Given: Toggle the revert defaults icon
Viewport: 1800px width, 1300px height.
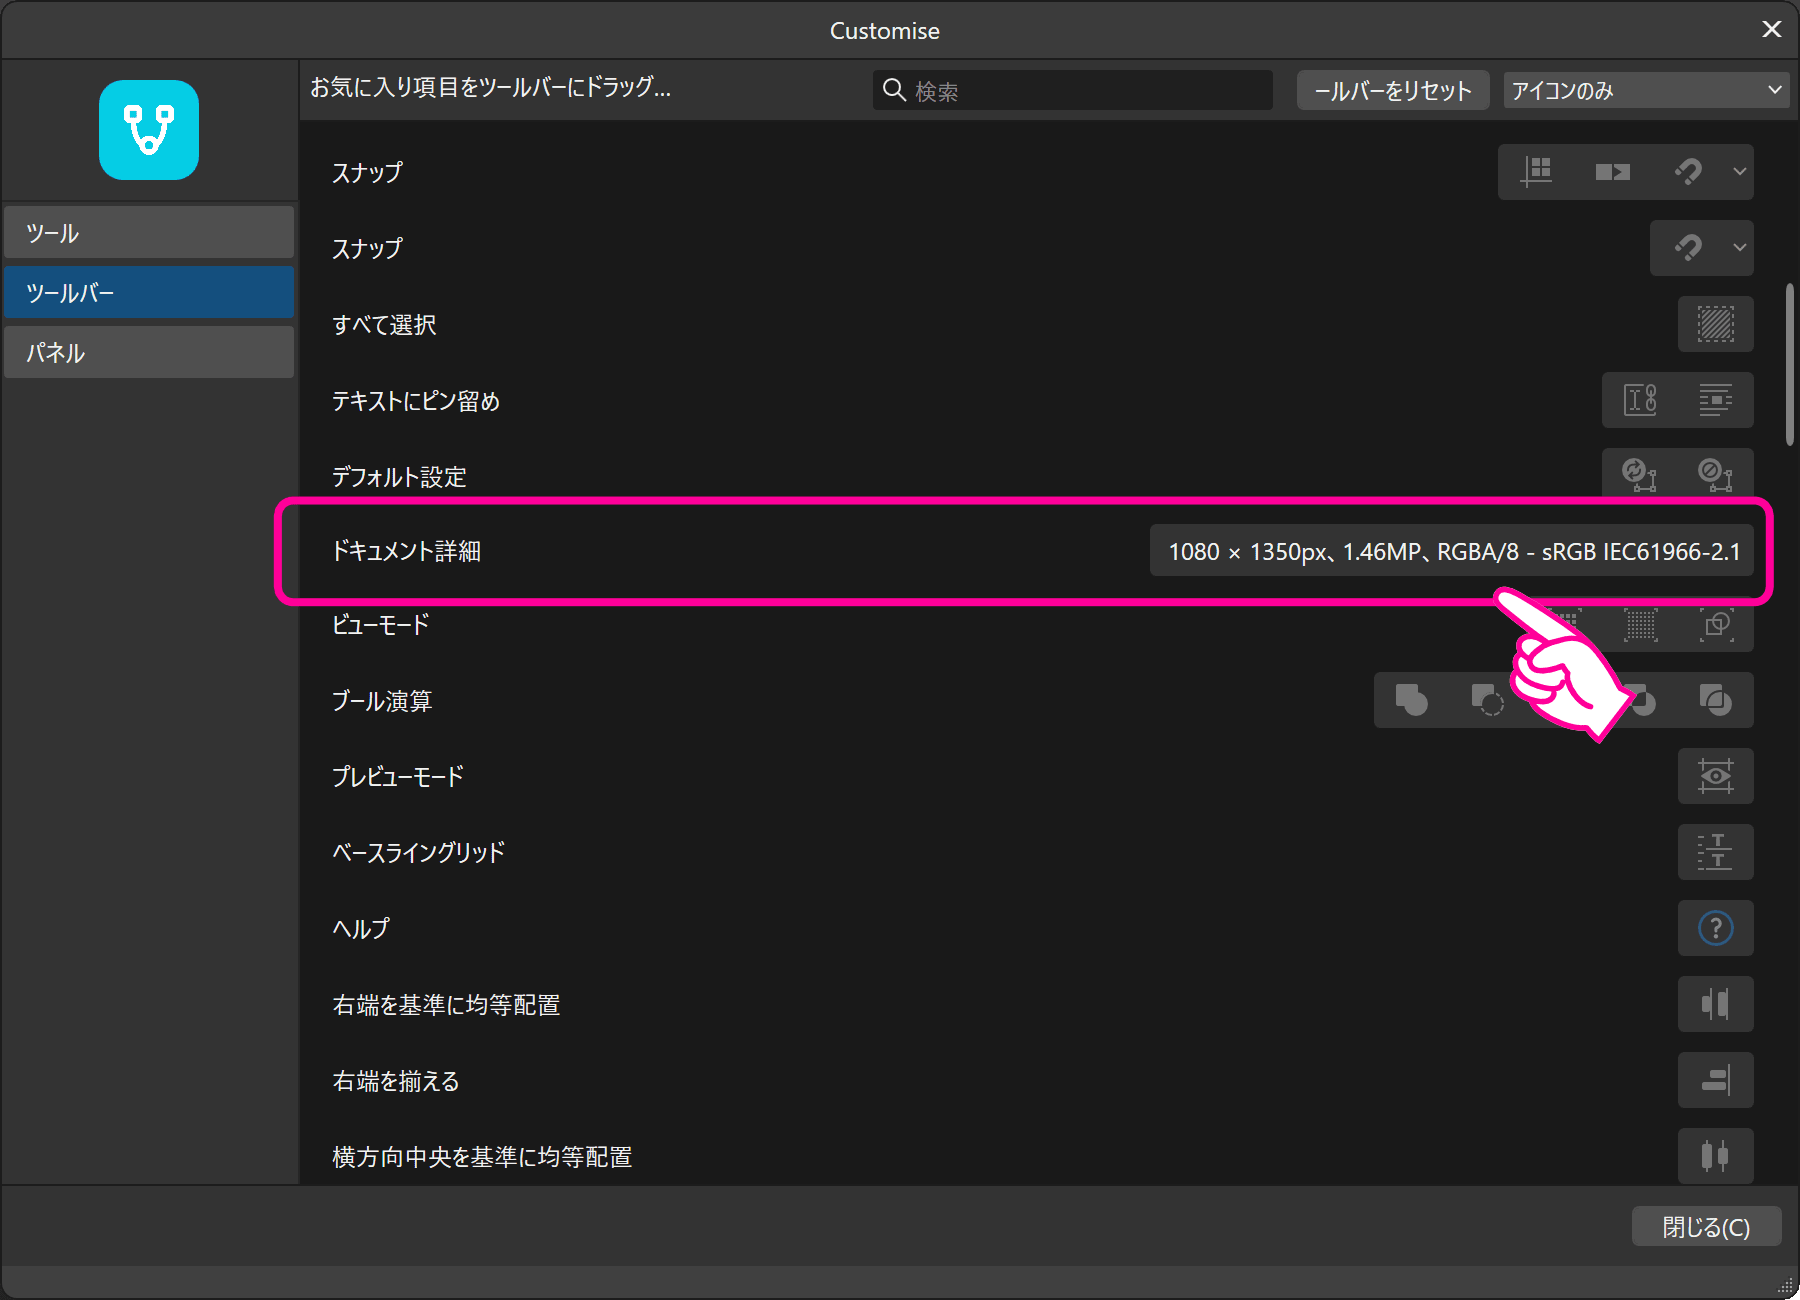Looking at the screenshot, I should [1713, 472].
